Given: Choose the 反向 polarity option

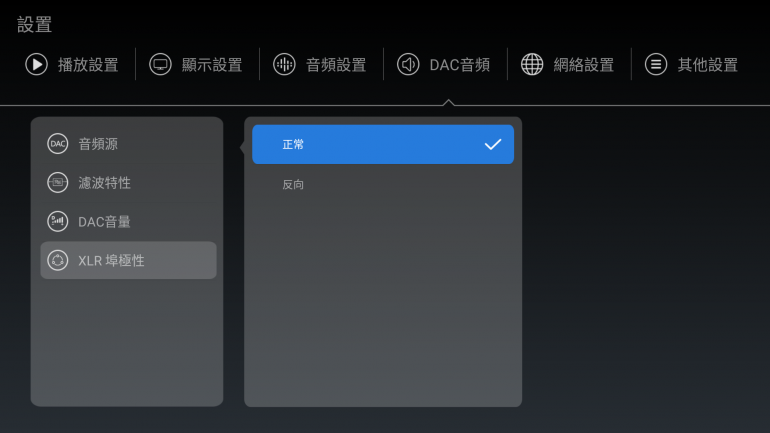Looking at the screenshot, I should click(x=383, y=185).
